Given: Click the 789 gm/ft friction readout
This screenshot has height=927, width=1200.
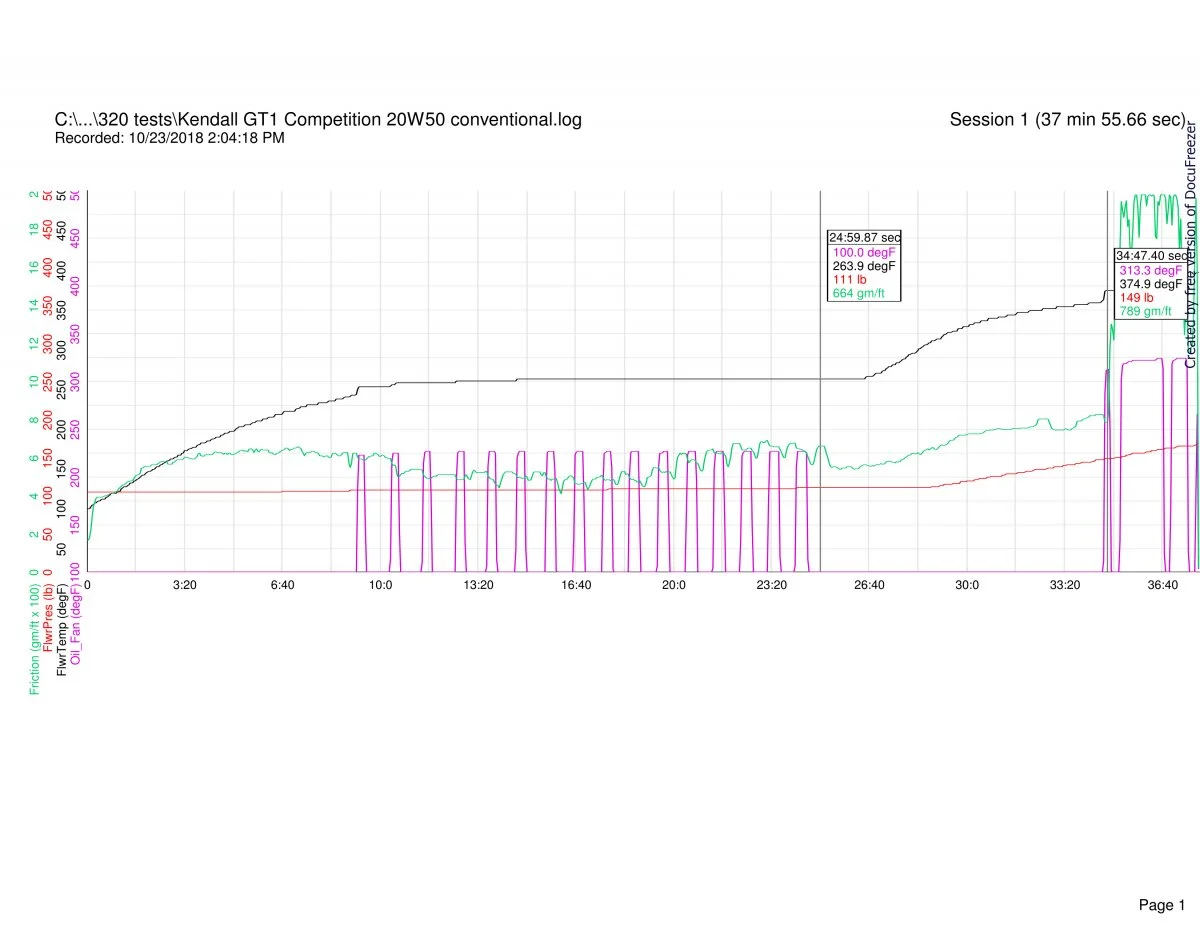Looking at the screenshot, I should pos(1139,312).
